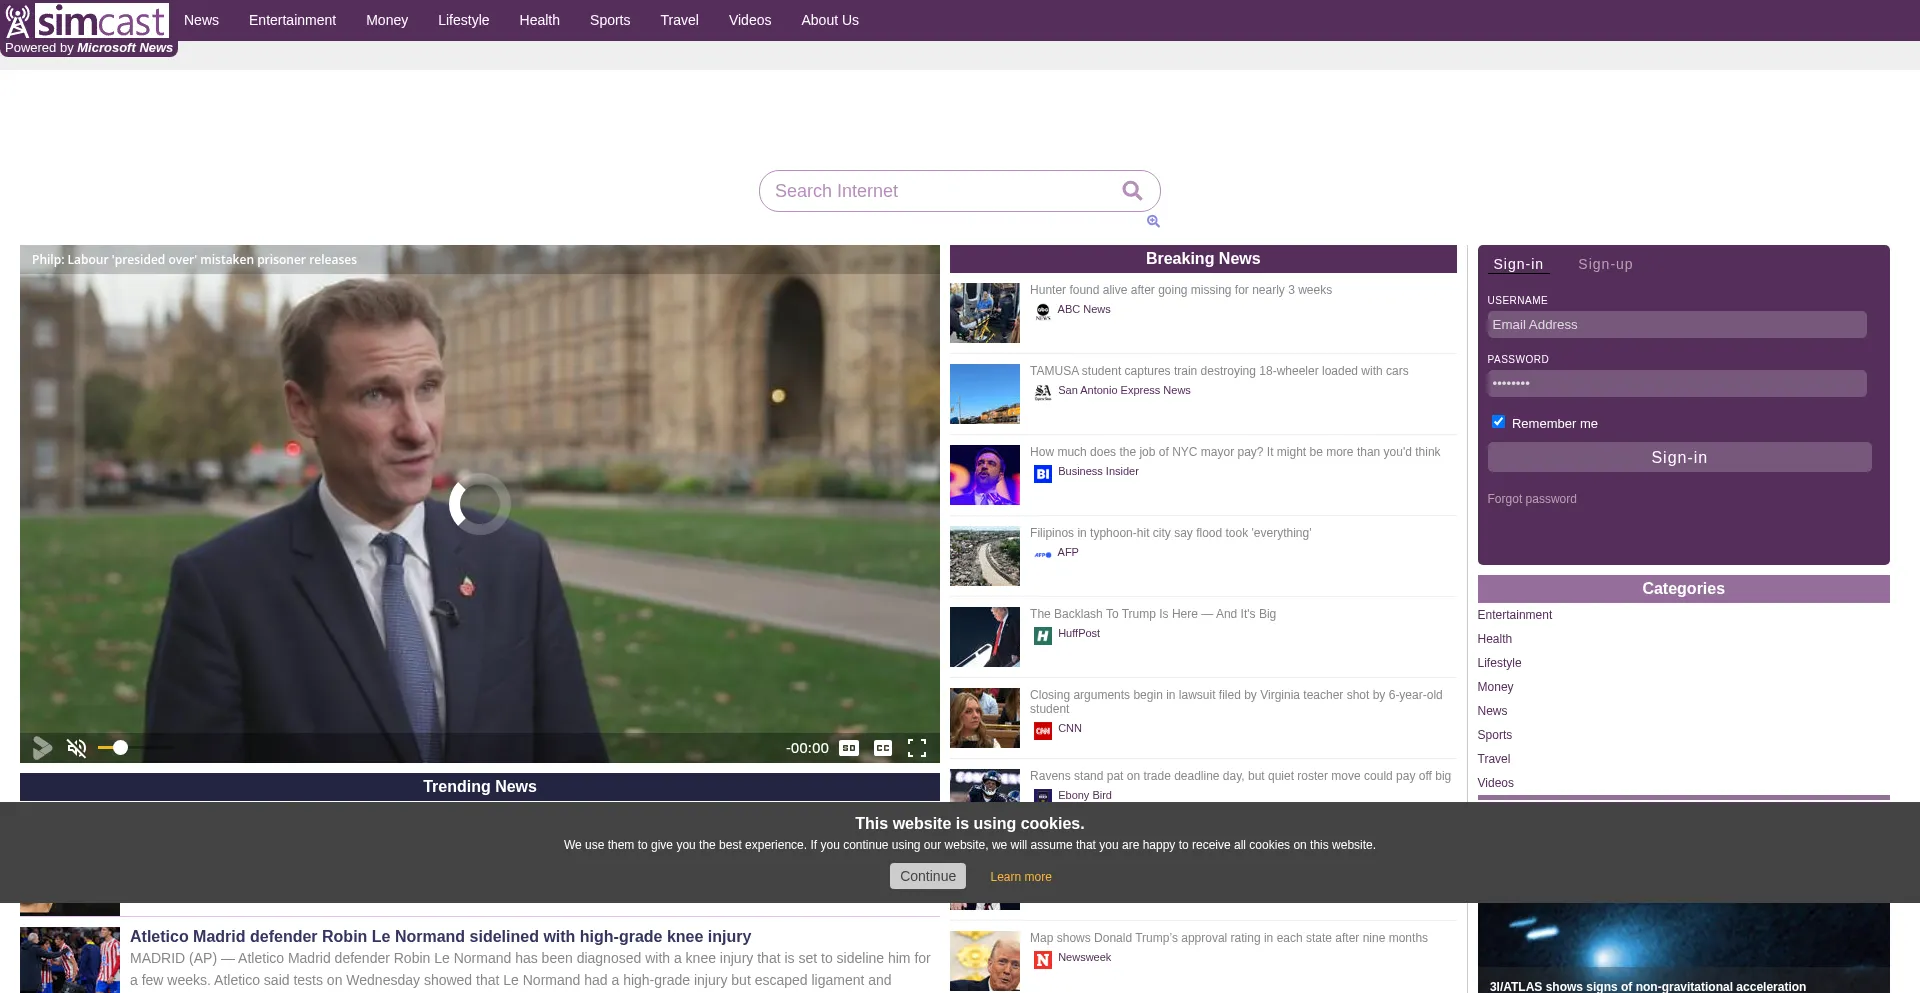
Task: Click the small zoom icon below search box
Action: pyautogui.click(x=1153, y=222)
